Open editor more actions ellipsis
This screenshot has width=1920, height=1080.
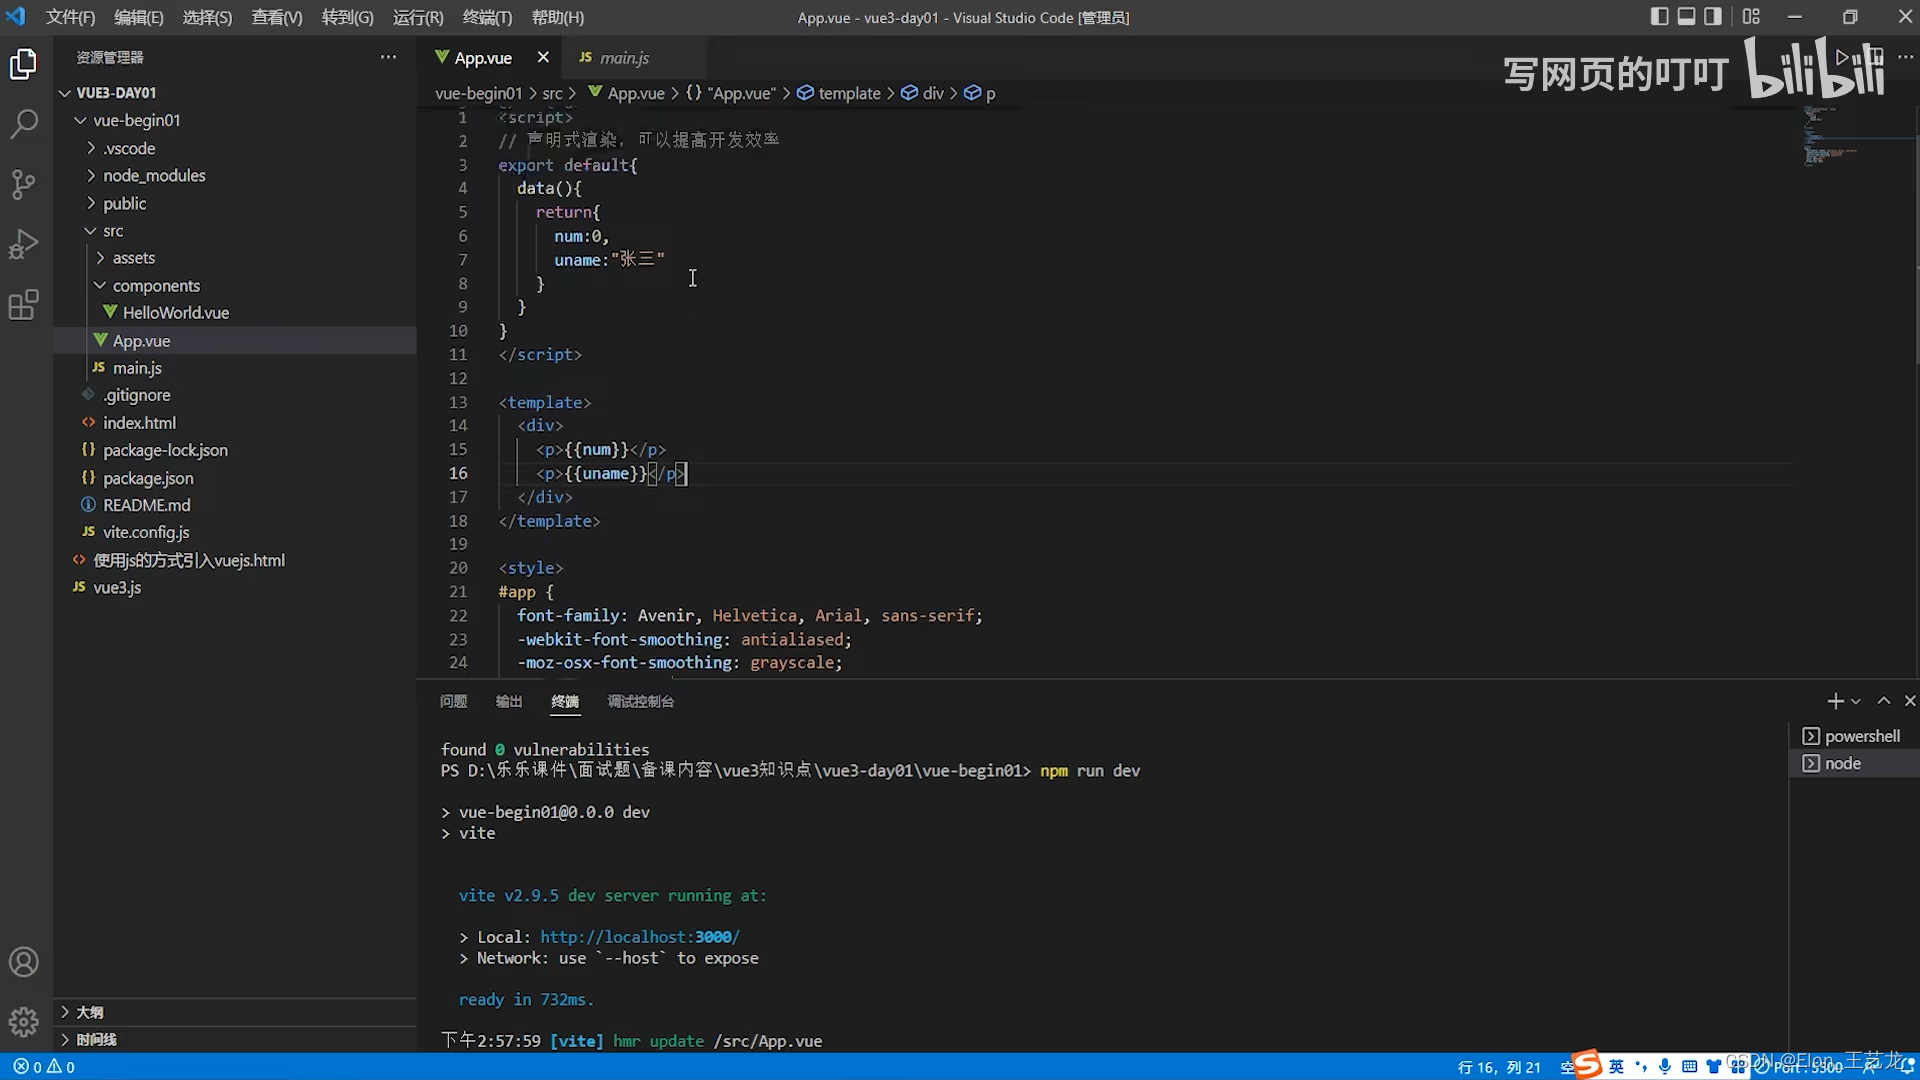click(1905, 57)
